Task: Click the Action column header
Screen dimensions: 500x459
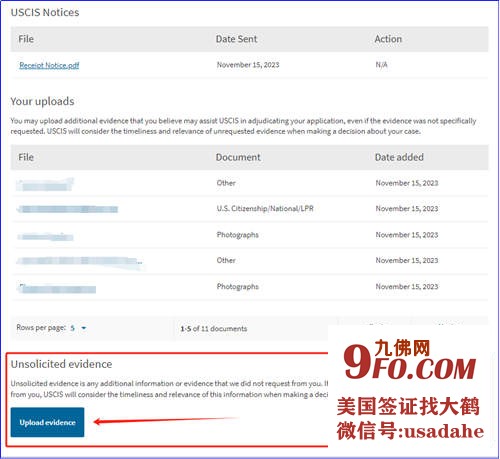Action: coord(388,39)
